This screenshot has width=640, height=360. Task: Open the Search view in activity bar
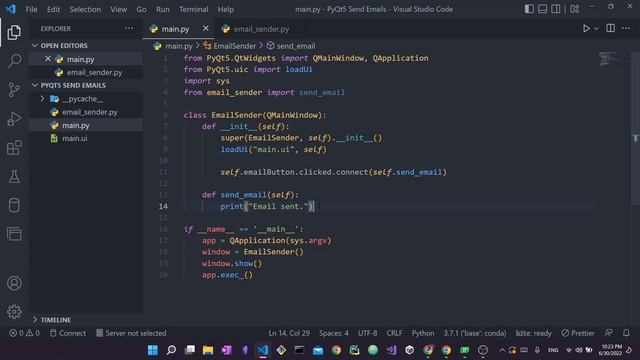[14, 61]
